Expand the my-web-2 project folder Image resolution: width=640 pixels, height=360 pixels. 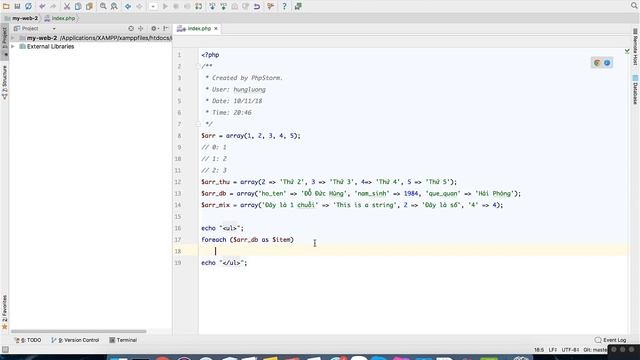click(x=13, y=38)
